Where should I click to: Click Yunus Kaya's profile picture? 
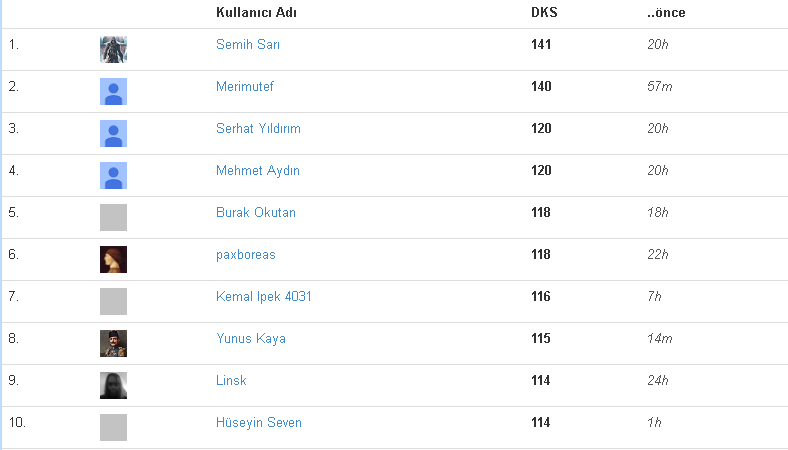click(x=113, y=343)
